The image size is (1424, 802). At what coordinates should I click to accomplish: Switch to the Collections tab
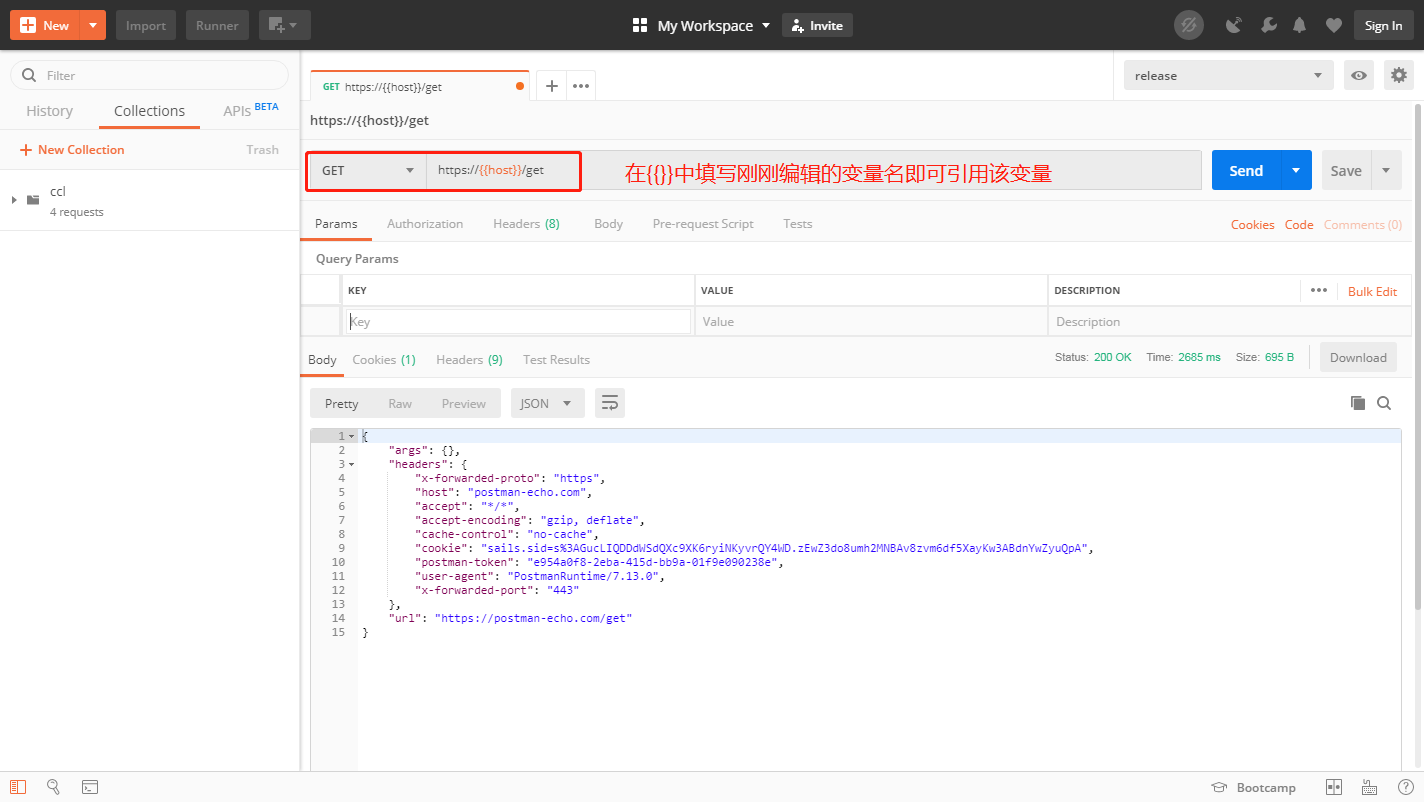(x=149, y=111)
